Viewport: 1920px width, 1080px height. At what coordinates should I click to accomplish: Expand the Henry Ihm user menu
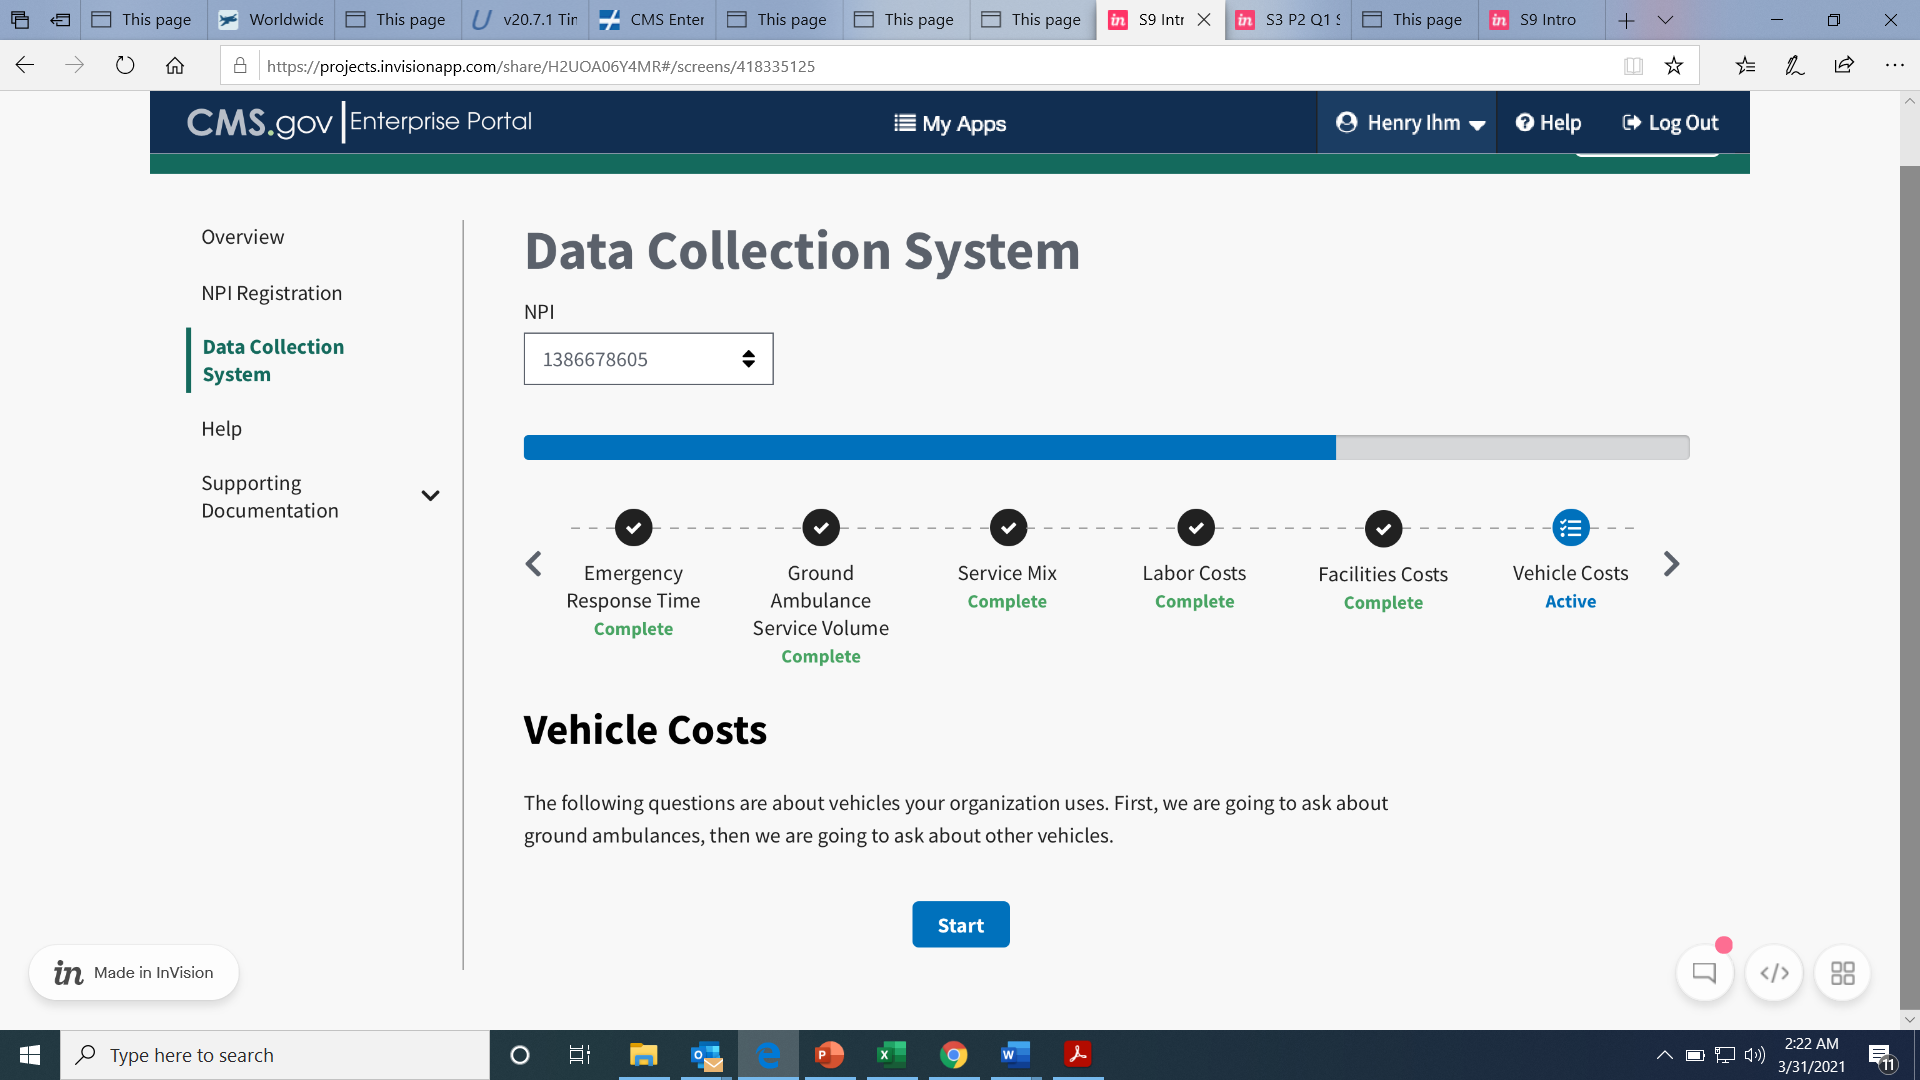coord(1409,123)
